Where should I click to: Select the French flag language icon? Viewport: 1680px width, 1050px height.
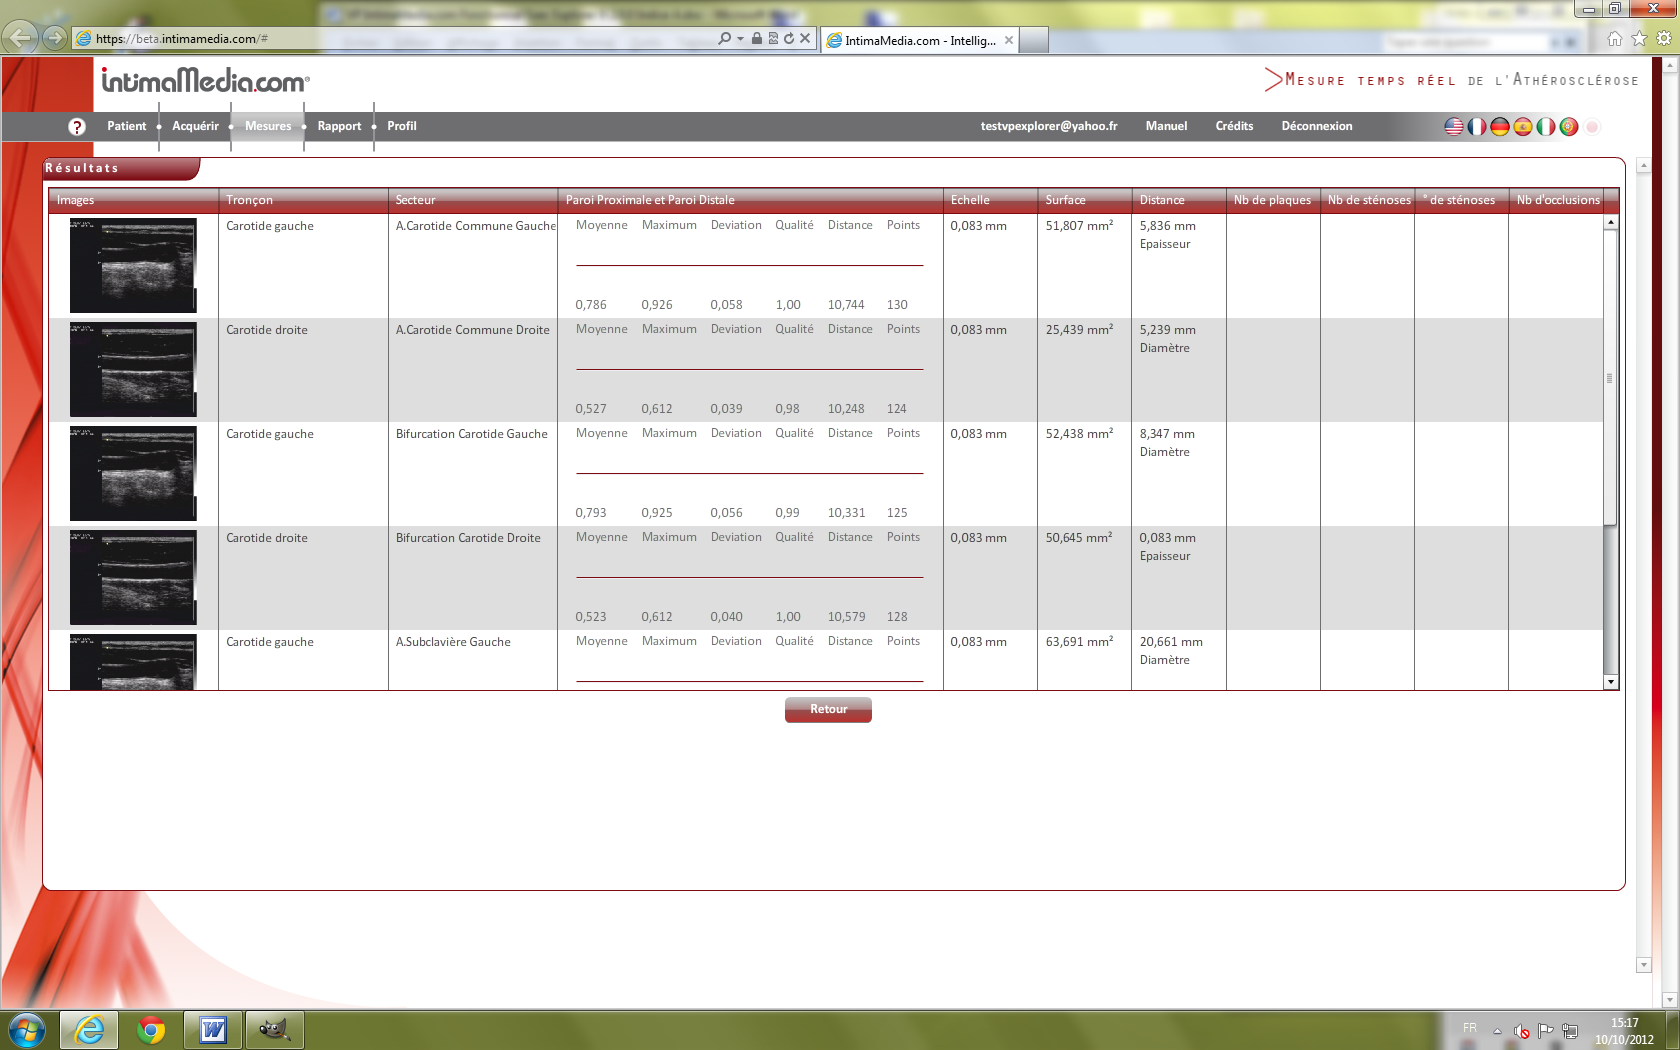click(x=1477, y=127)
